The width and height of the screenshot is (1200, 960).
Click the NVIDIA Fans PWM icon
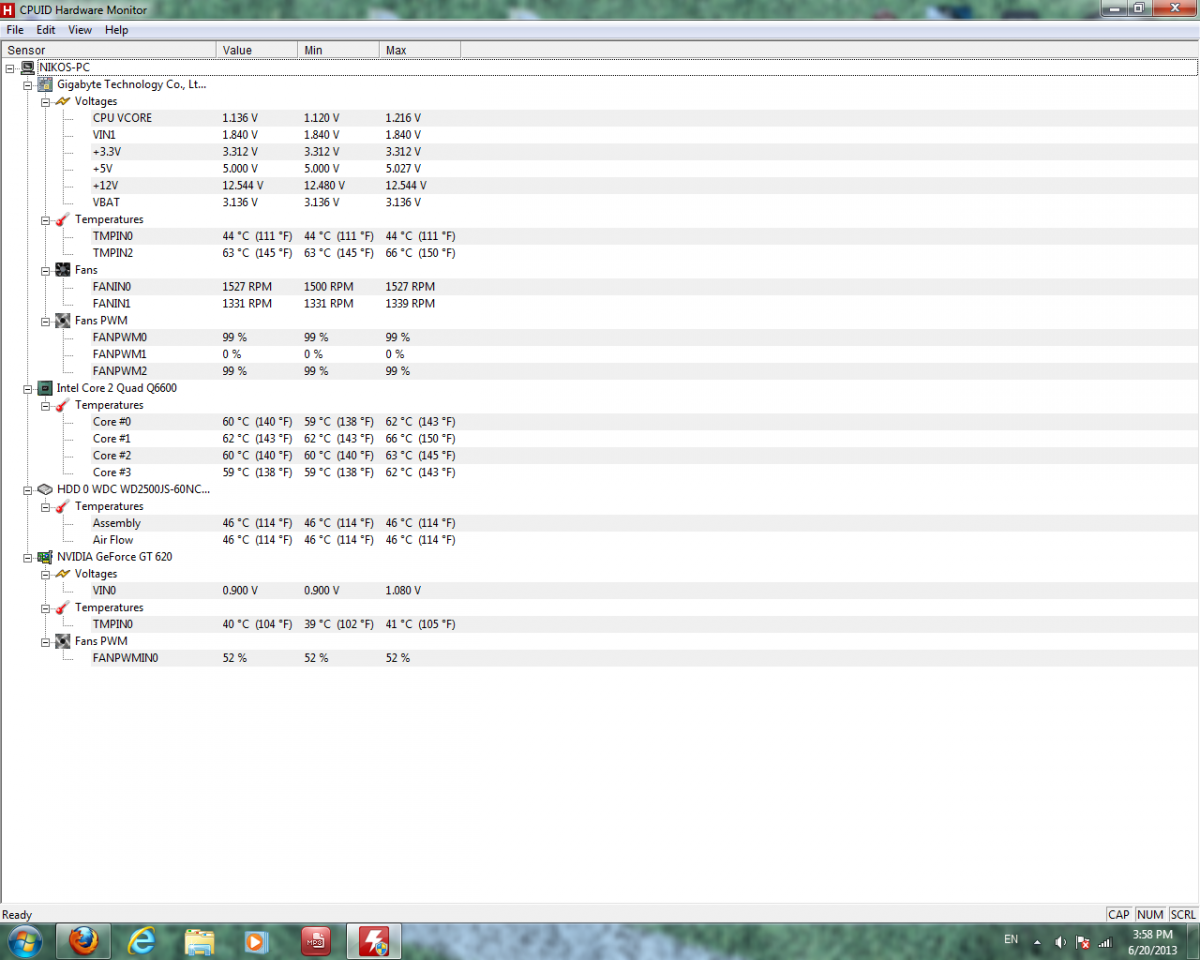[x=63, y=641]
